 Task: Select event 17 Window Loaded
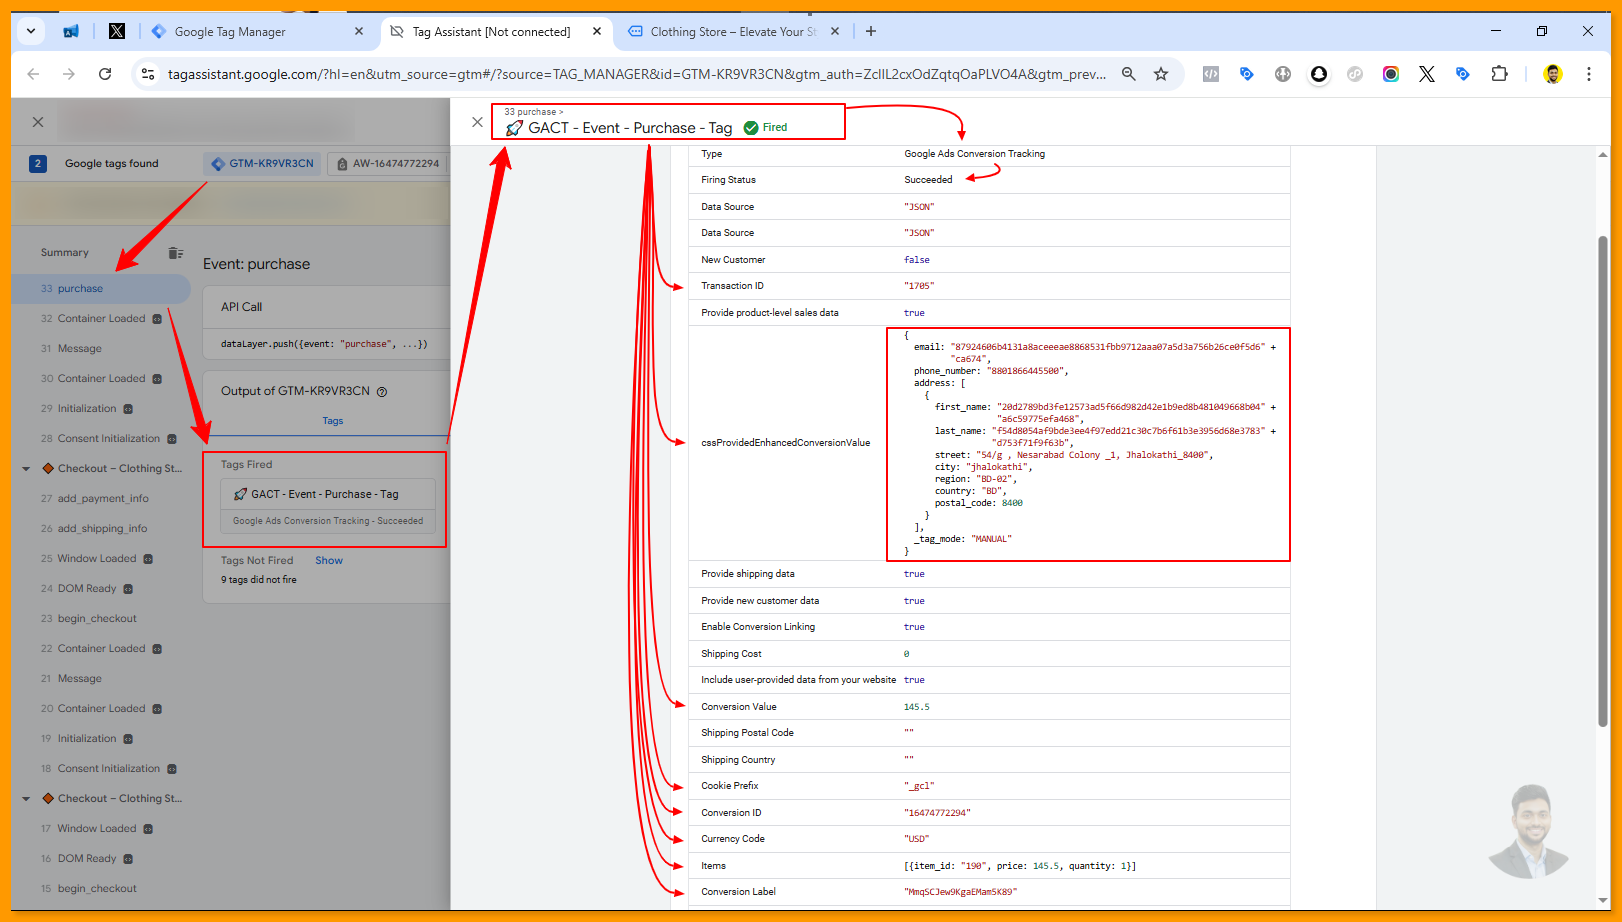click(x=101, y=829)
